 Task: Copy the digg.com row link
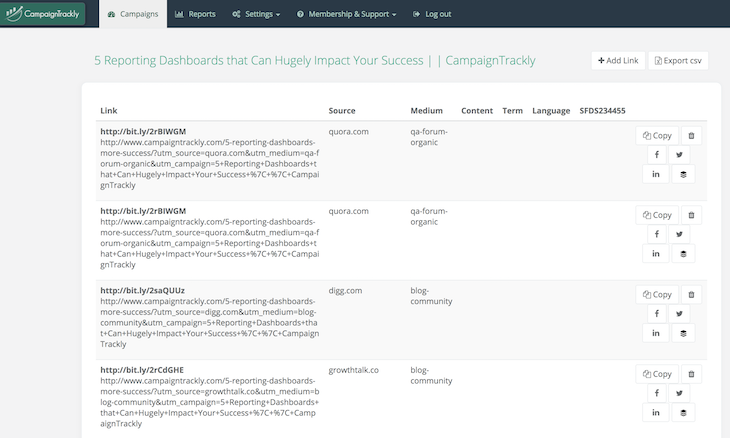coord(657,295)
